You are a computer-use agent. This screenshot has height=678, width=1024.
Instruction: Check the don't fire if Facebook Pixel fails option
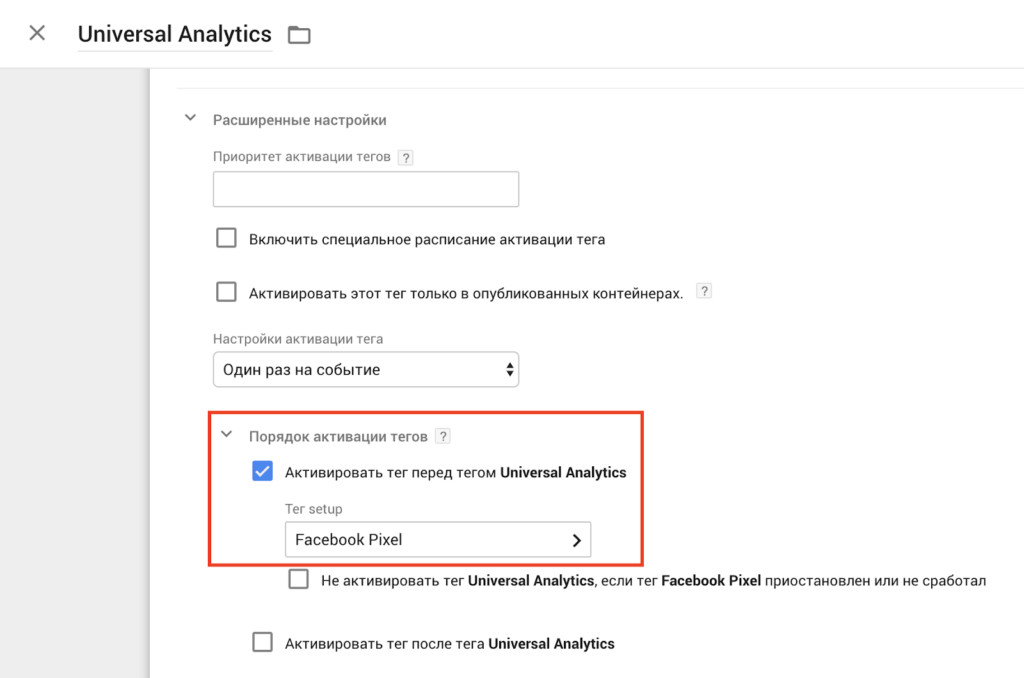click(x=298, y=579)
